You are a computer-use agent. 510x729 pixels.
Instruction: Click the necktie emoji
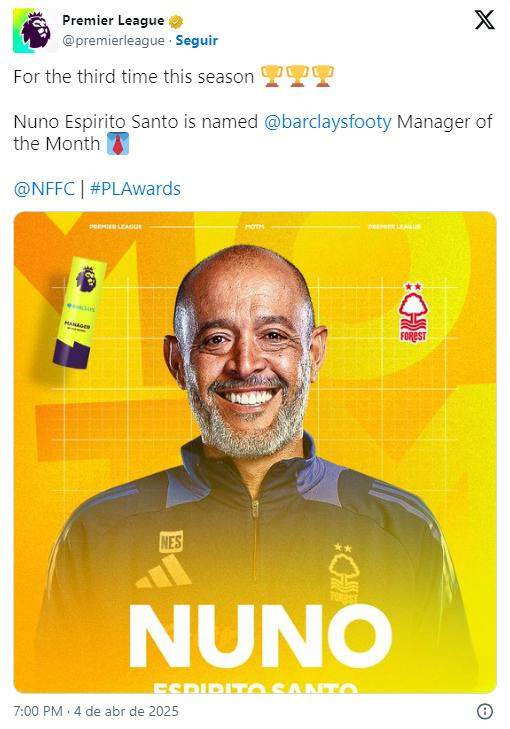click(x=118, y=144)
